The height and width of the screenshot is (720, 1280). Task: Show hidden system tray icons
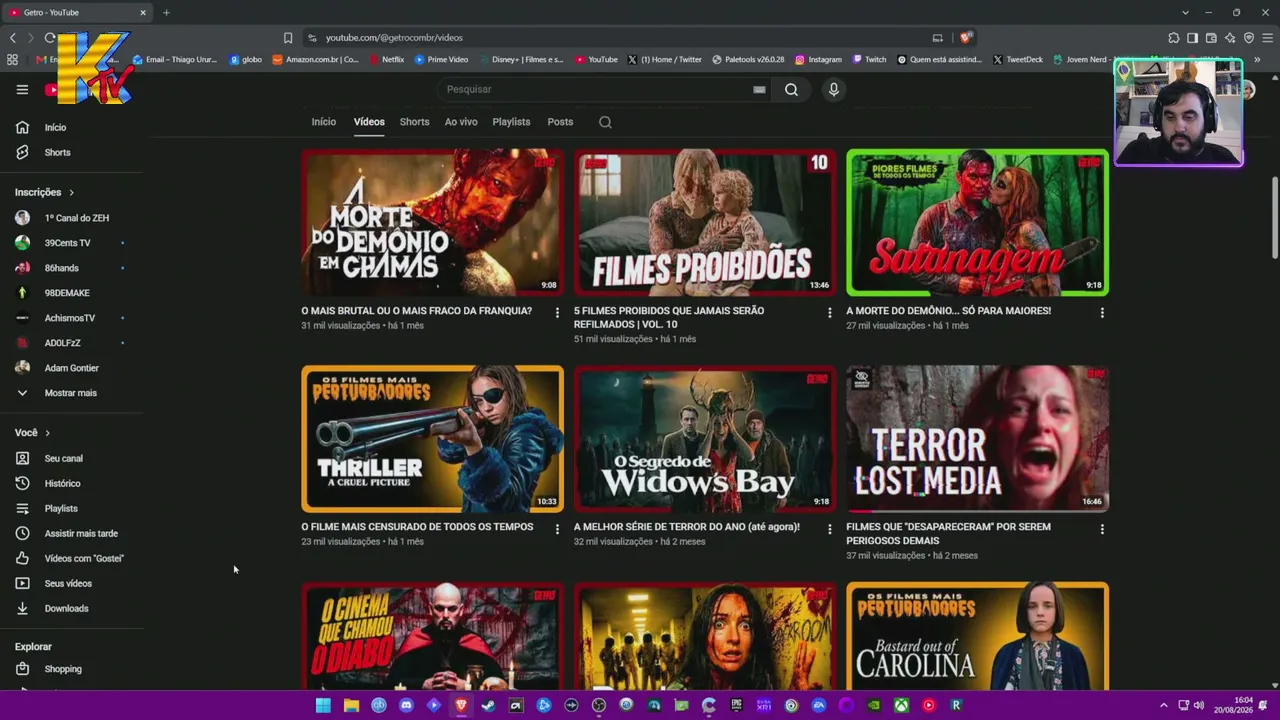1164,705
